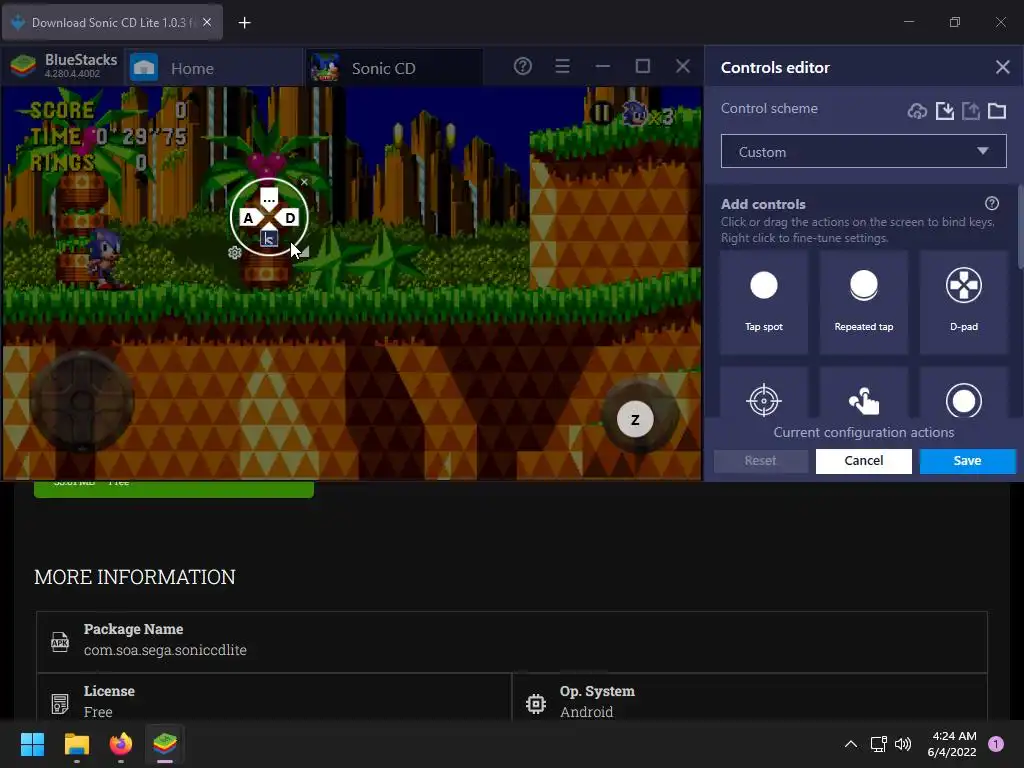
Task: Open Firefox from taskbar
Action: (x=121, y=744)
